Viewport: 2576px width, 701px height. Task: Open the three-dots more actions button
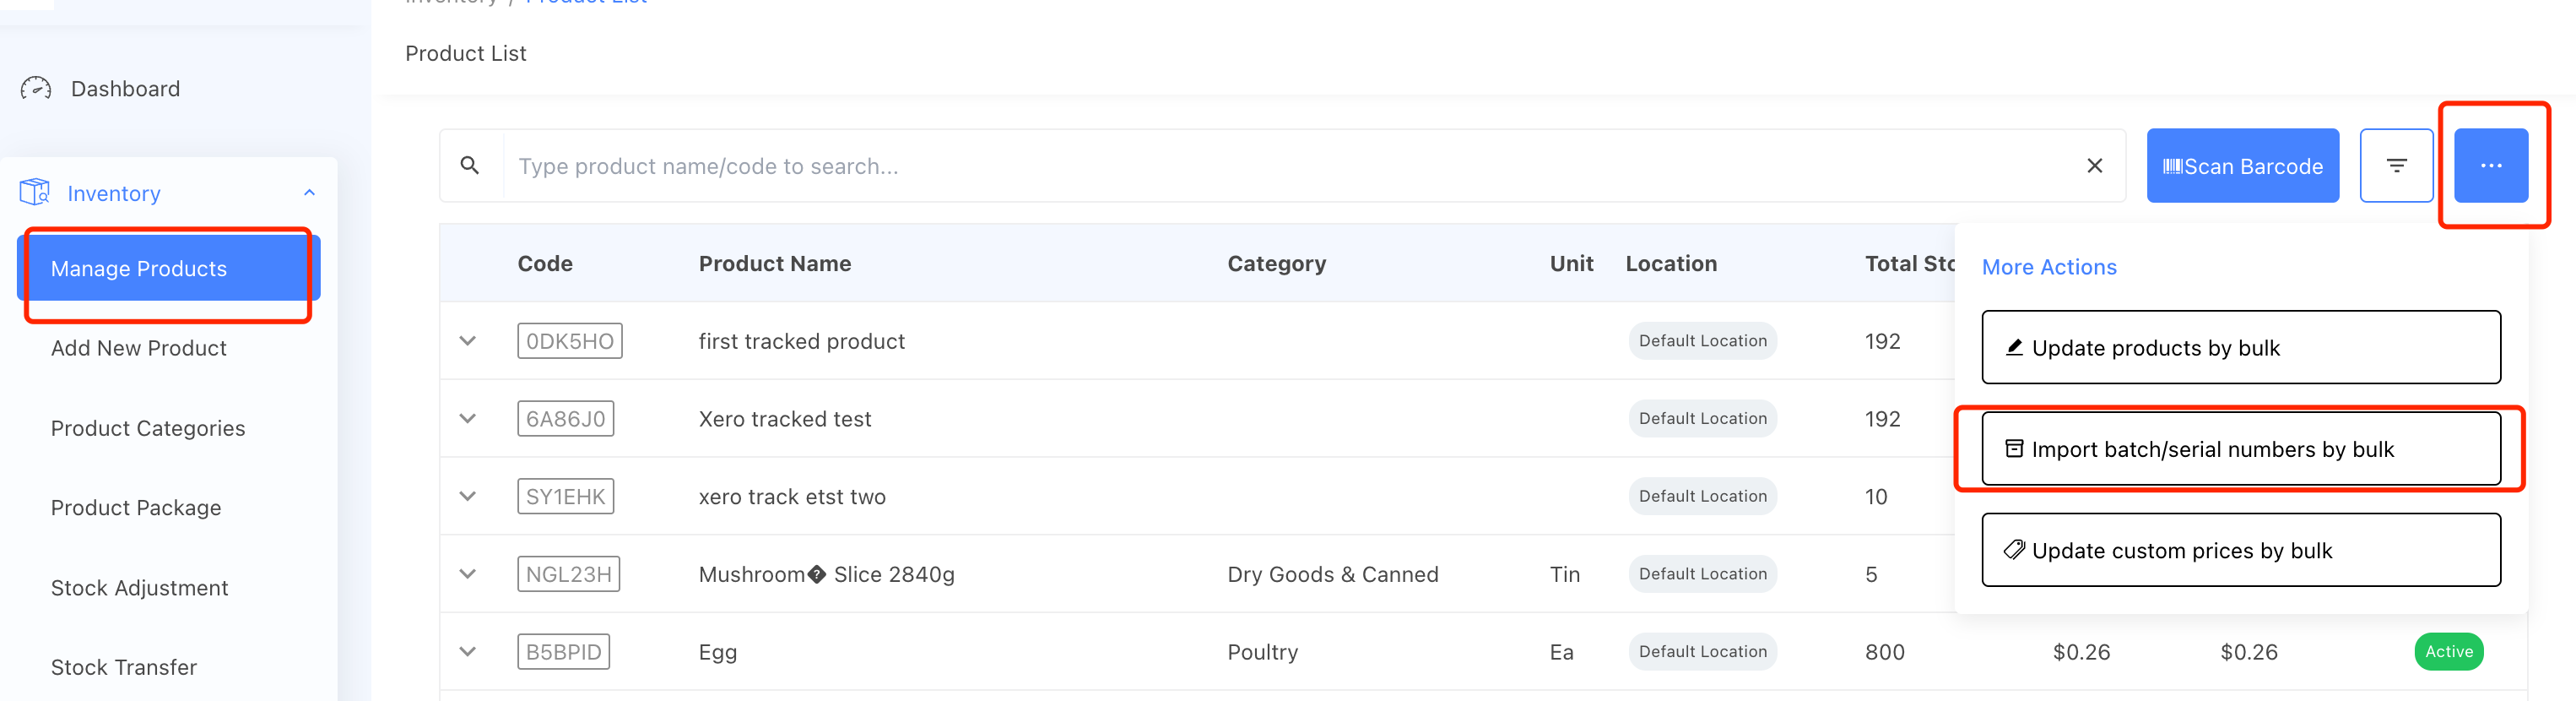(x=2490, y=166)
